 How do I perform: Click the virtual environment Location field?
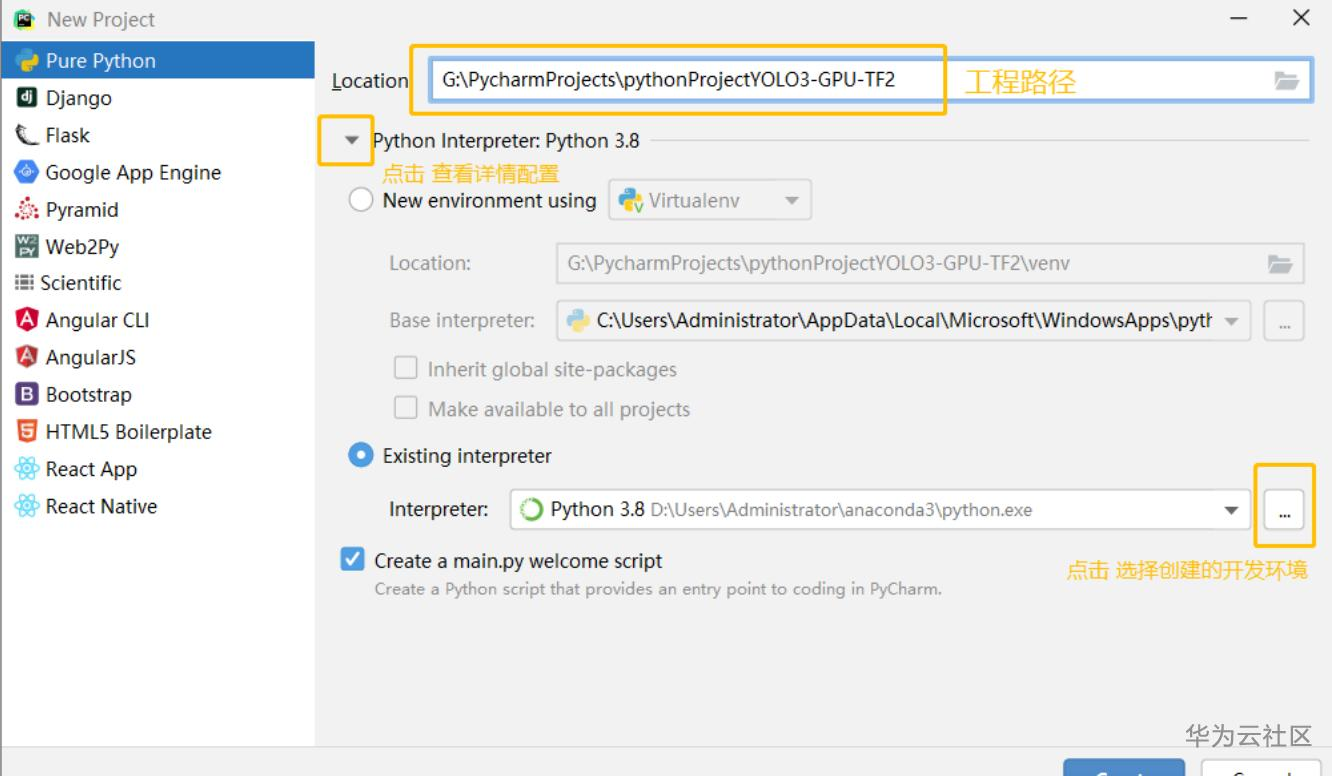pos(930,264)
